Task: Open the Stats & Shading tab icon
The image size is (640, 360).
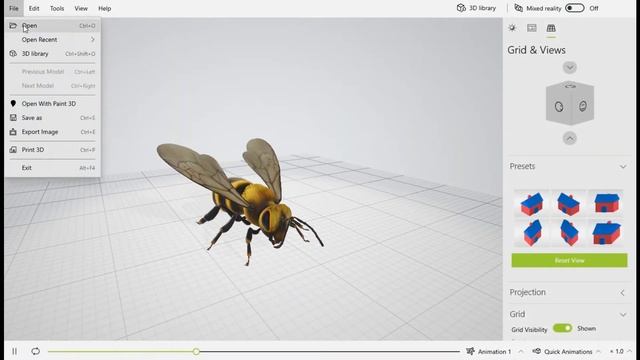Action: (x=531, y=28)
